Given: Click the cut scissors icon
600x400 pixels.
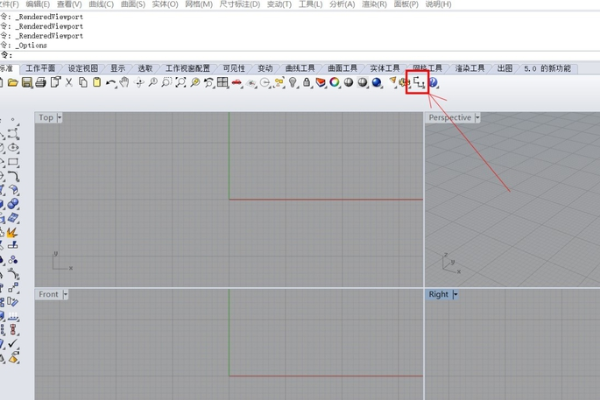Looking at the screenshot, I should 69,83.
